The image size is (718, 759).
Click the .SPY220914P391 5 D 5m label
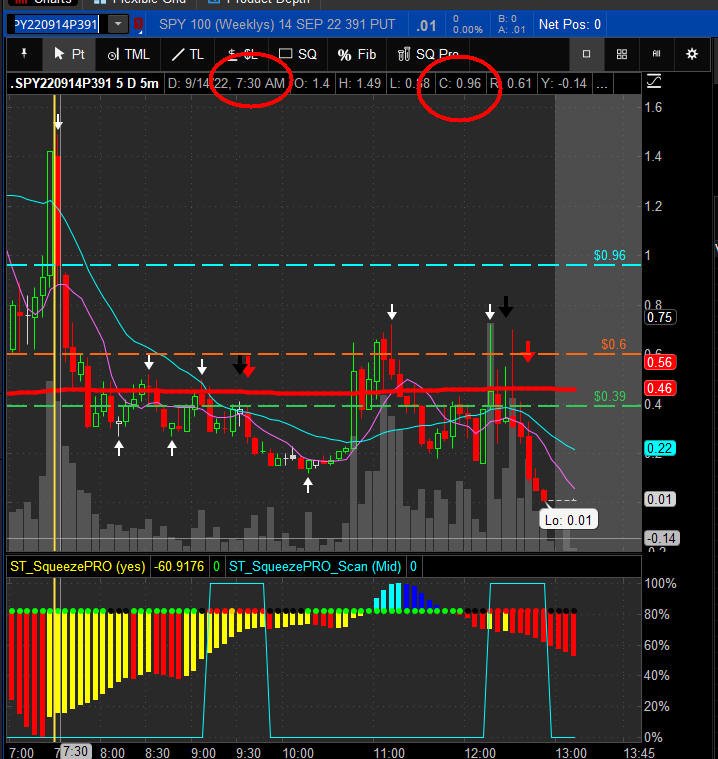tap(85, 83)
